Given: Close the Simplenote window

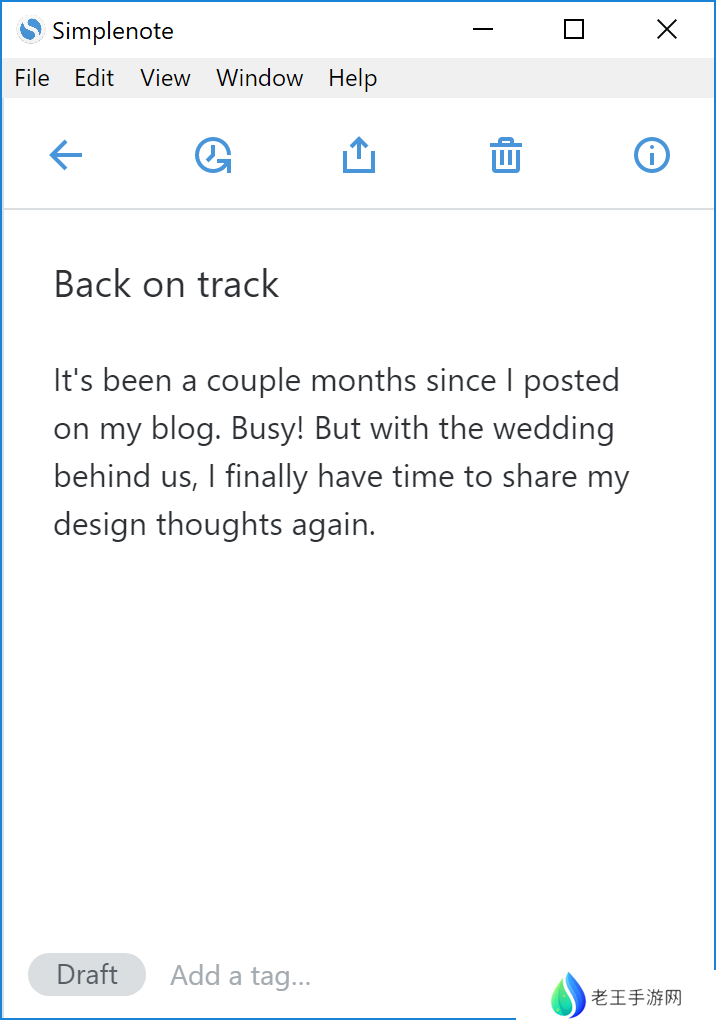Looking at the screenshot, I should (x=667, y=30).
